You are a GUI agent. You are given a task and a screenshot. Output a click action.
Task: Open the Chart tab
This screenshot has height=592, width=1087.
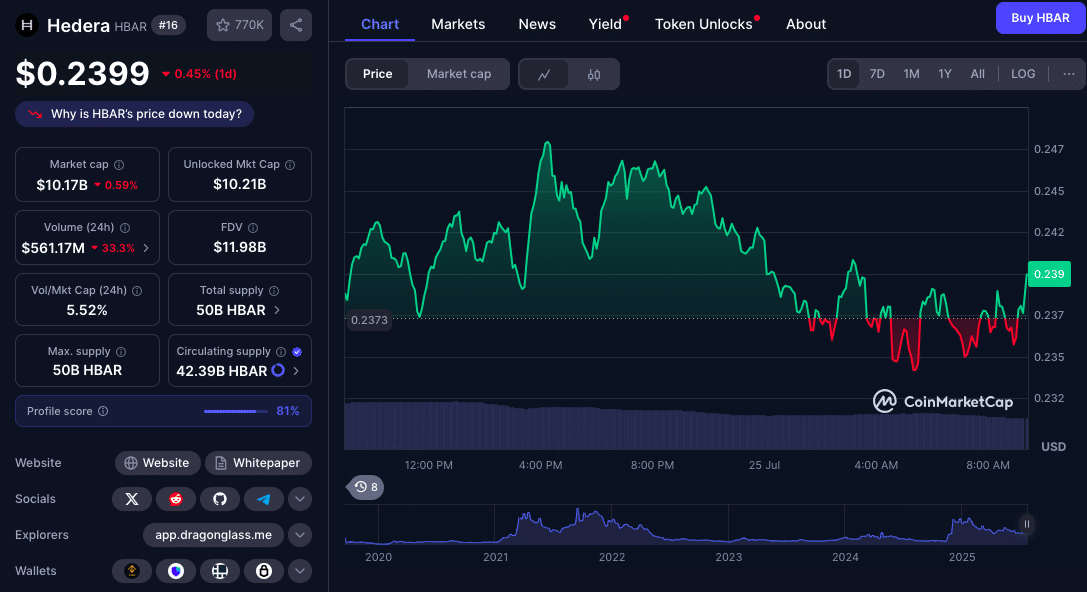point(380,24)
